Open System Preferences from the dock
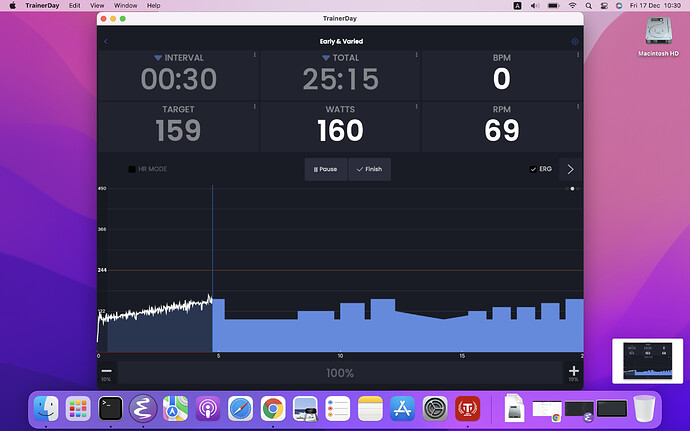The image size is (690, 431). pyautogui.click(x=435, y=409)
